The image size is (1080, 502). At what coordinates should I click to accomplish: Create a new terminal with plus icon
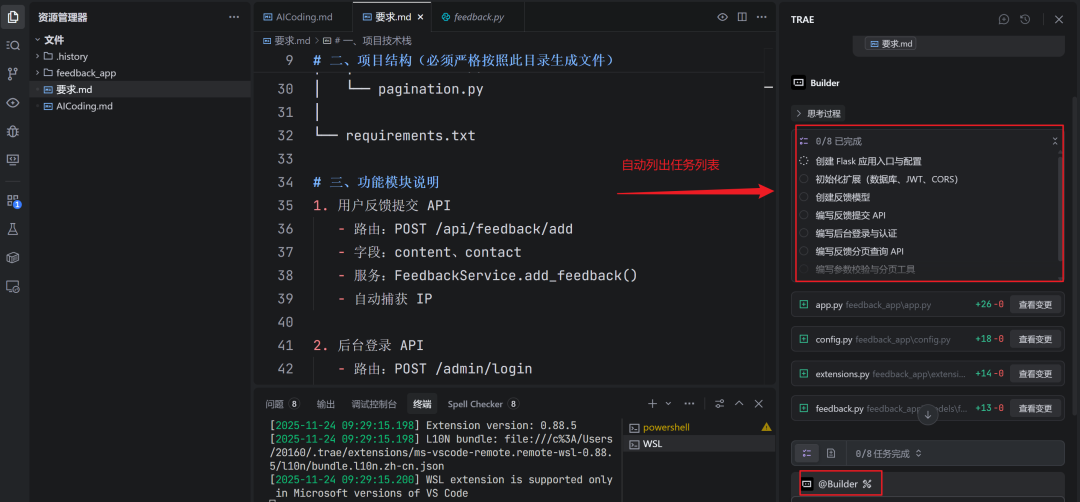pyautogui.click(x=652, y=404)
